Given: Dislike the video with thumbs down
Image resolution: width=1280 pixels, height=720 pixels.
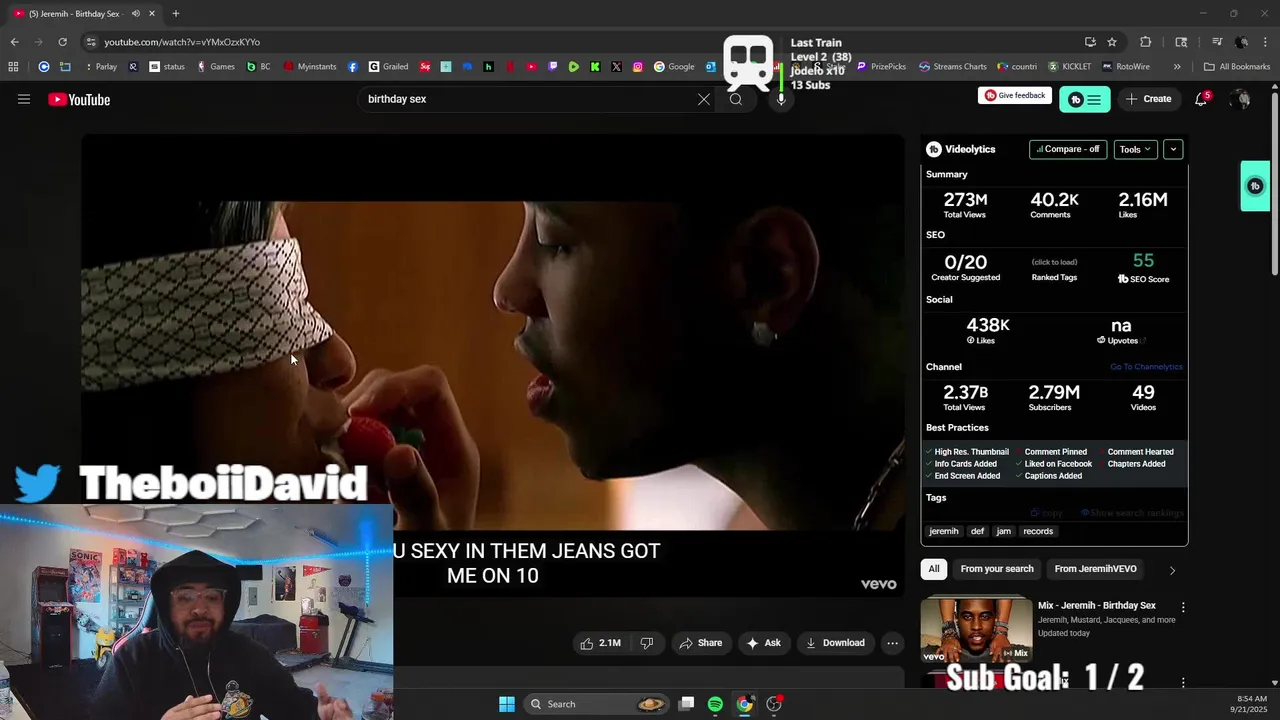Looking at the screenshot, I should [647, 643].
